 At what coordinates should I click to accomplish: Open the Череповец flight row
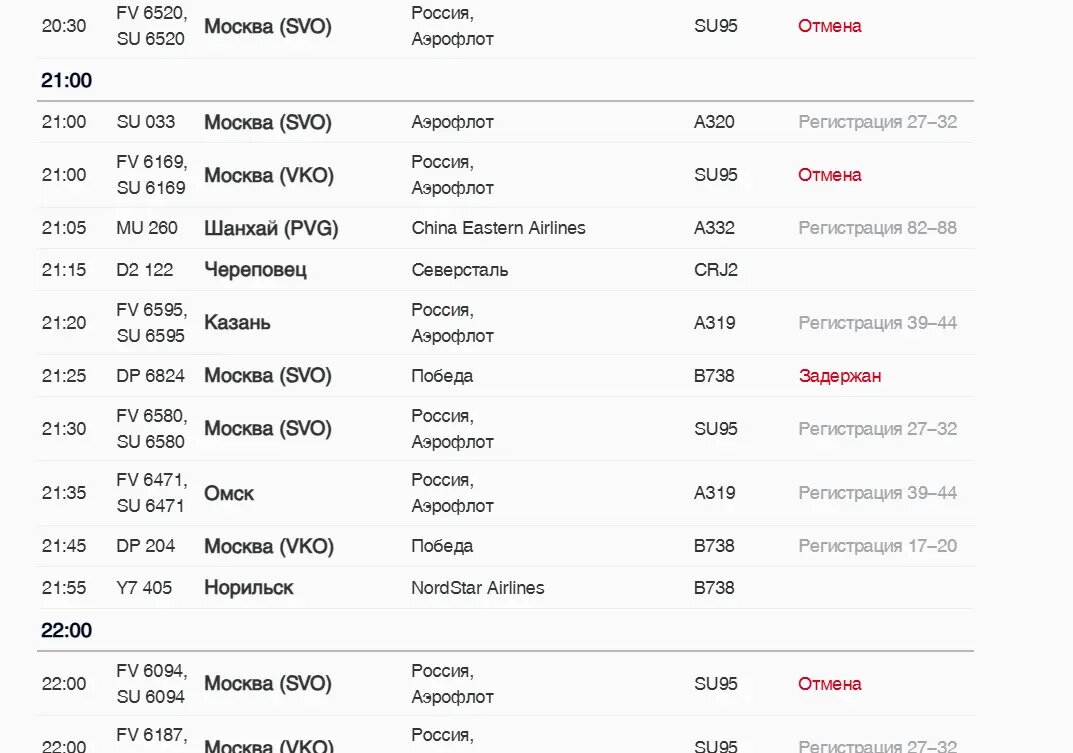(506, 270)
